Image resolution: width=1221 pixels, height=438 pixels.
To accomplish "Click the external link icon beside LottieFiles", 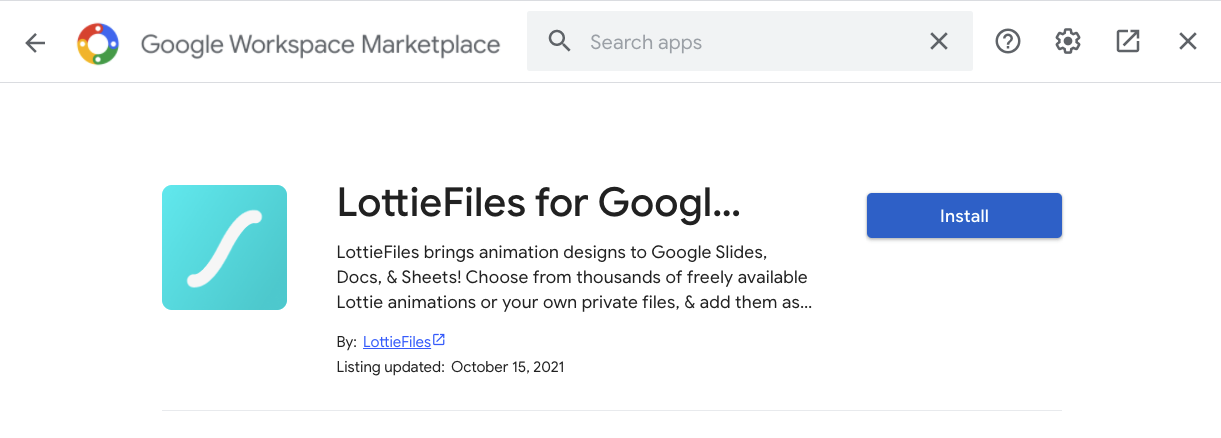I will [439, 341].
